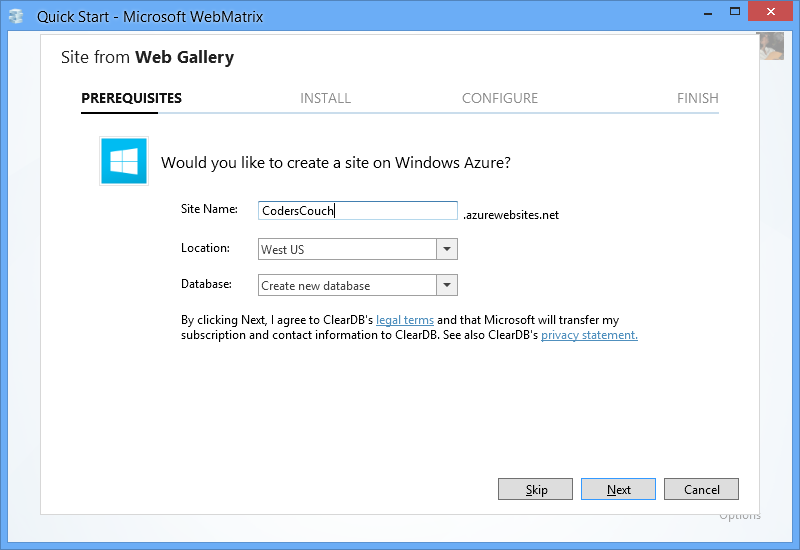Click the 'Site Name:' label

209,209
